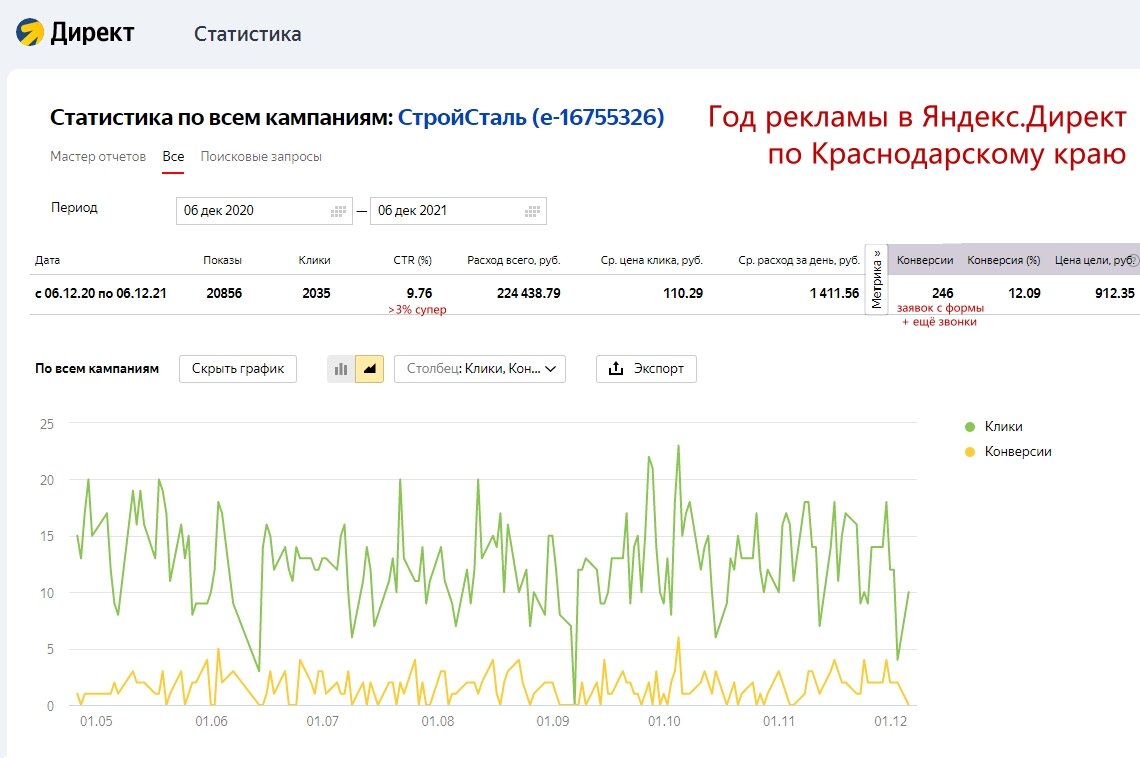Select date range cell с 06.12.20 по 06.12.21
This screenshot has width=1140, height=758.
coord(100,294)
